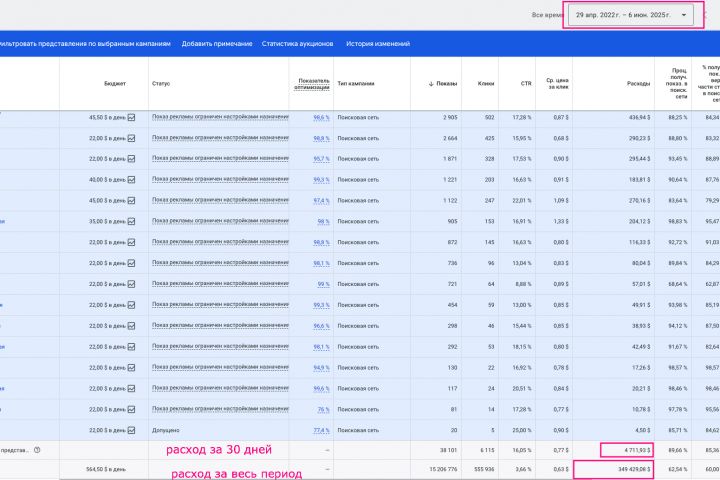This screenshot has width=720, height=480.
Task: Open budget chart icon in row with 736 impressions
Action: pyautogui.click(x=131, y=263)
